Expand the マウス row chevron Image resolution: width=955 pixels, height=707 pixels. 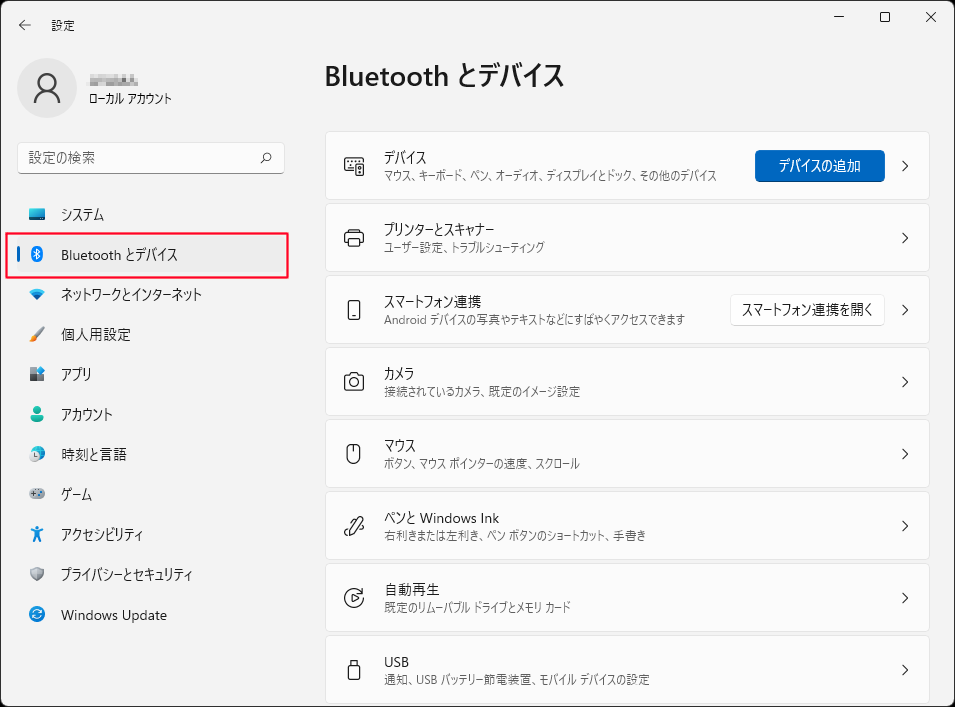905,454
